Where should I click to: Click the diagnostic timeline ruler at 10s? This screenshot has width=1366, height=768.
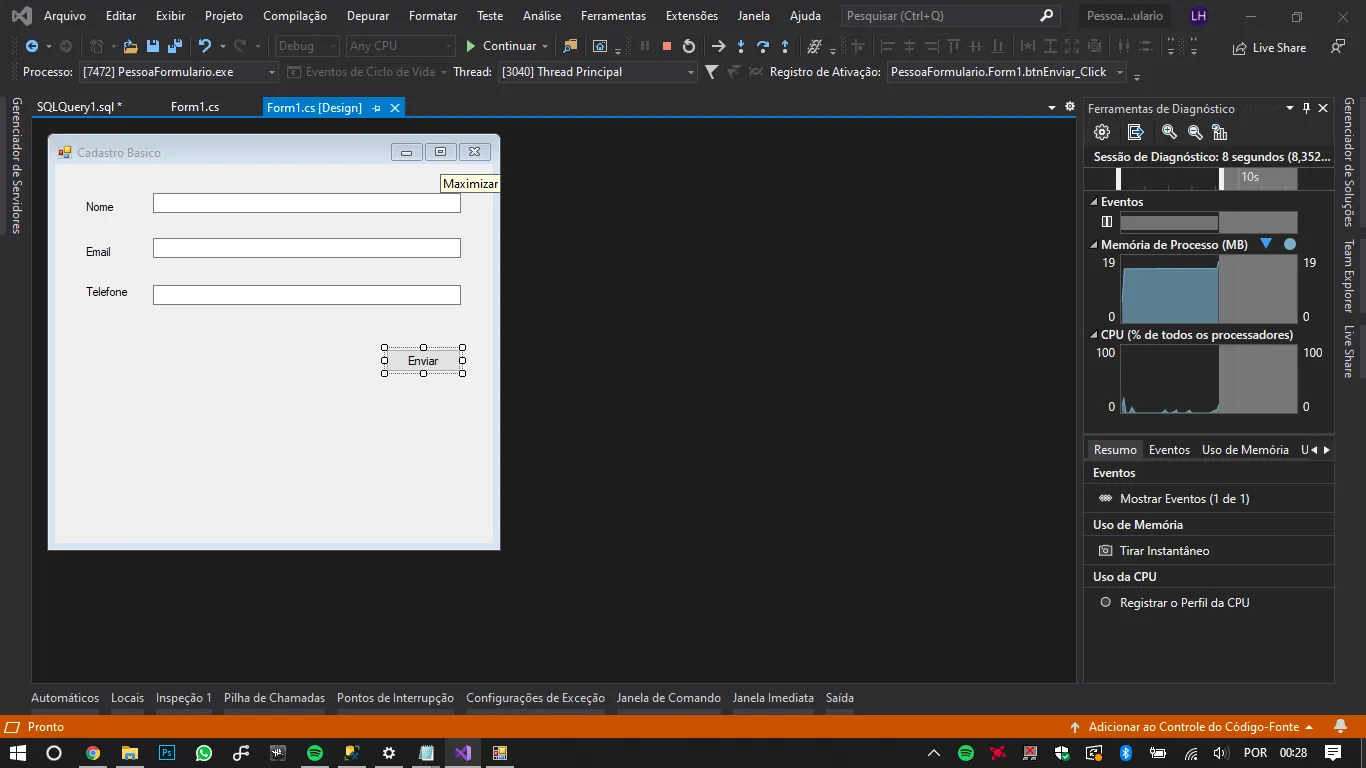click(x=1250, y=178)
